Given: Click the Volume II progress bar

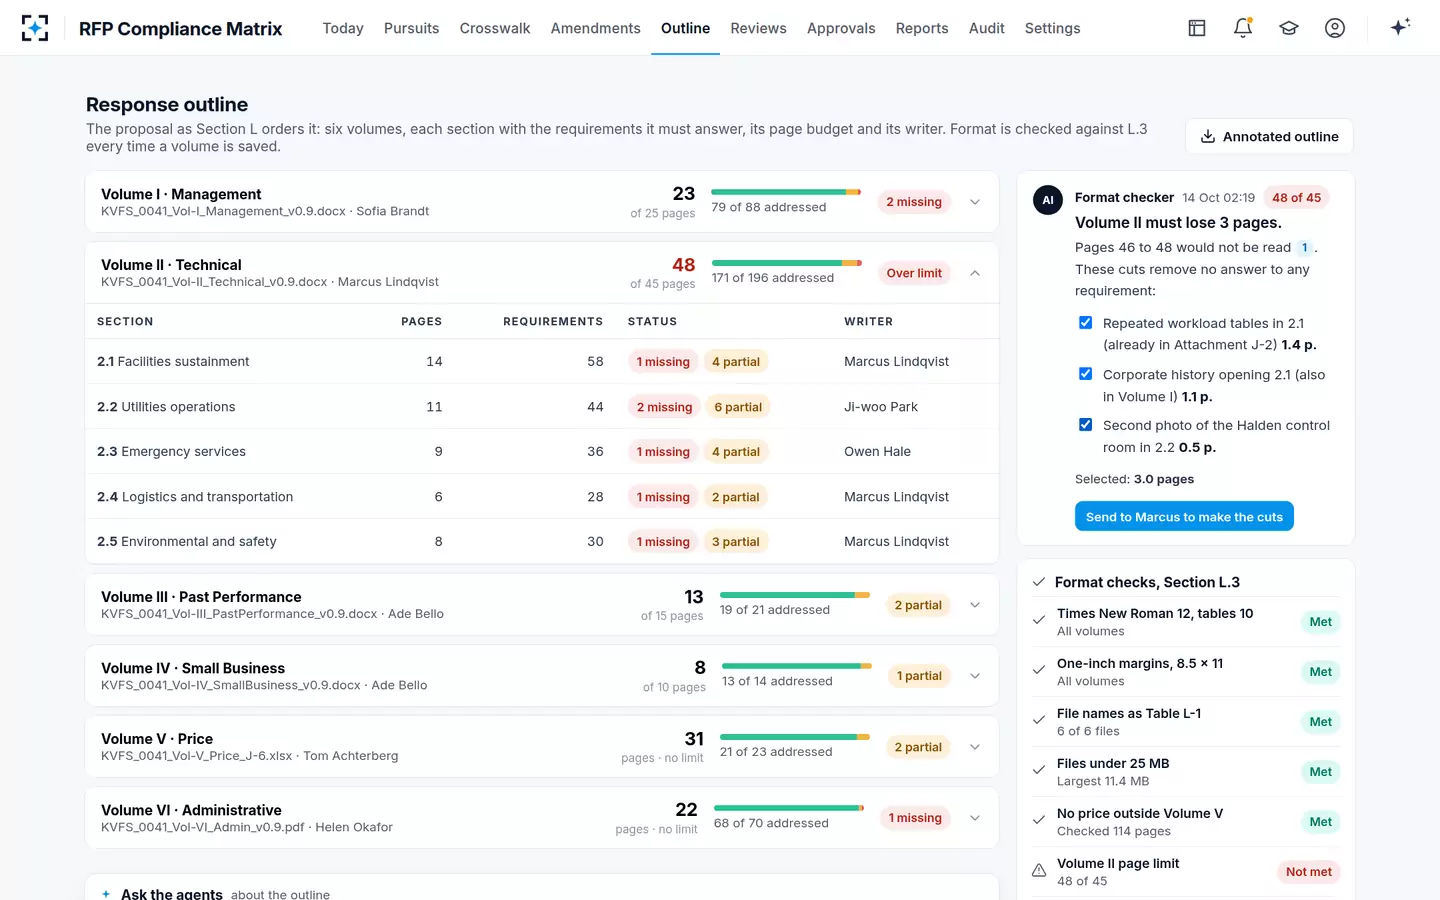Looking at the screenshot, I should [x=787, y=263].
